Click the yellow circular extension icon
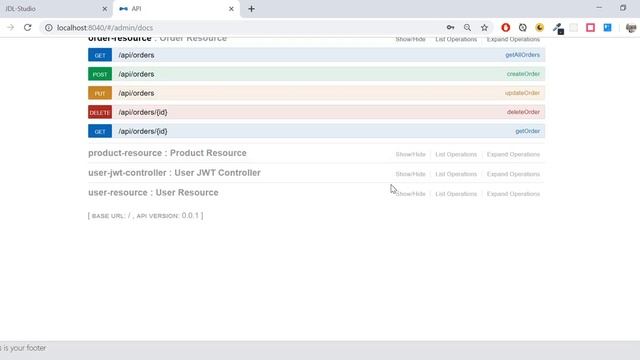 coord(540,28)
